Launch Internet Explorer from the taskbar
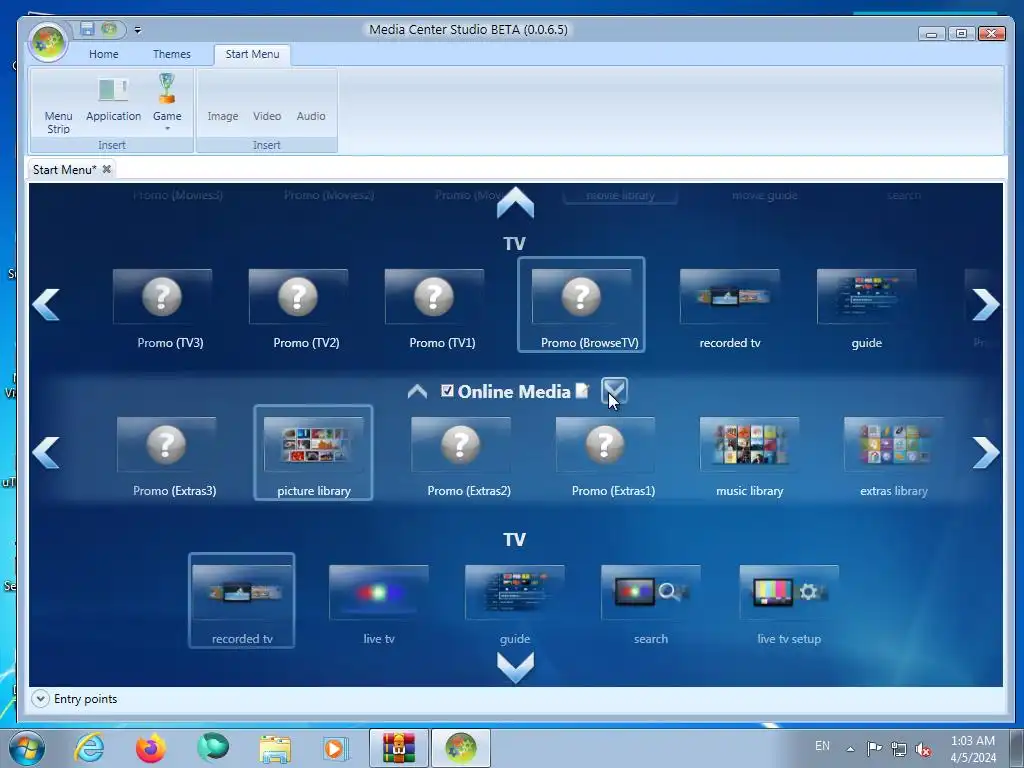 (x=89, y=748)
